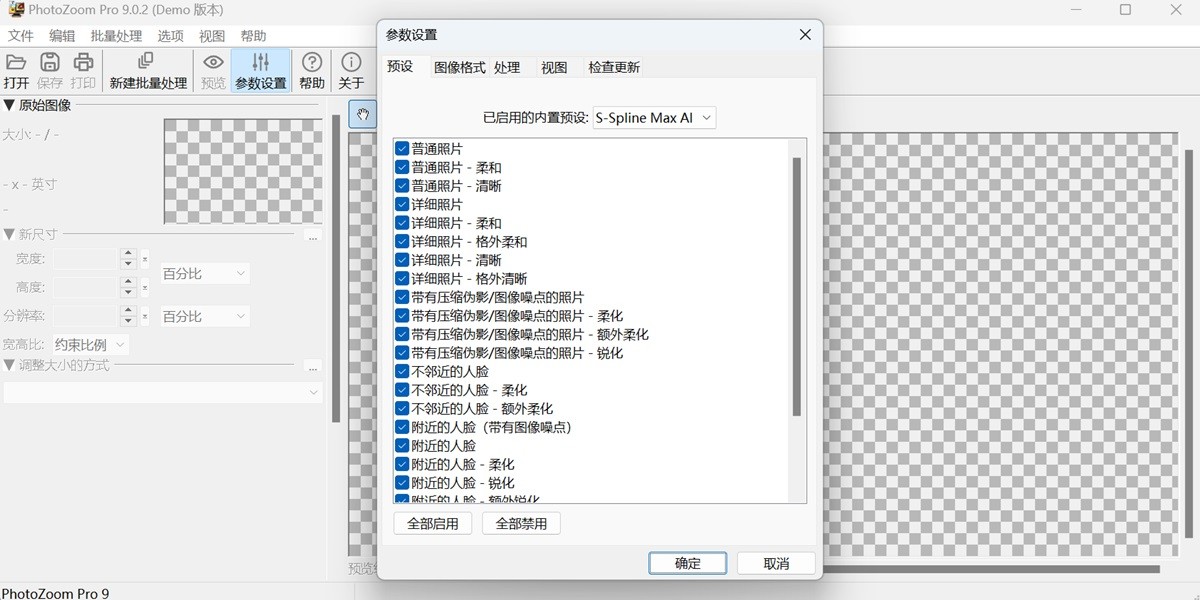The height and width of the screenshot is (600, 1200).
Task: Uncheck 附近的人脸（带有图像噪点）preset
Action: click(400, 427)
